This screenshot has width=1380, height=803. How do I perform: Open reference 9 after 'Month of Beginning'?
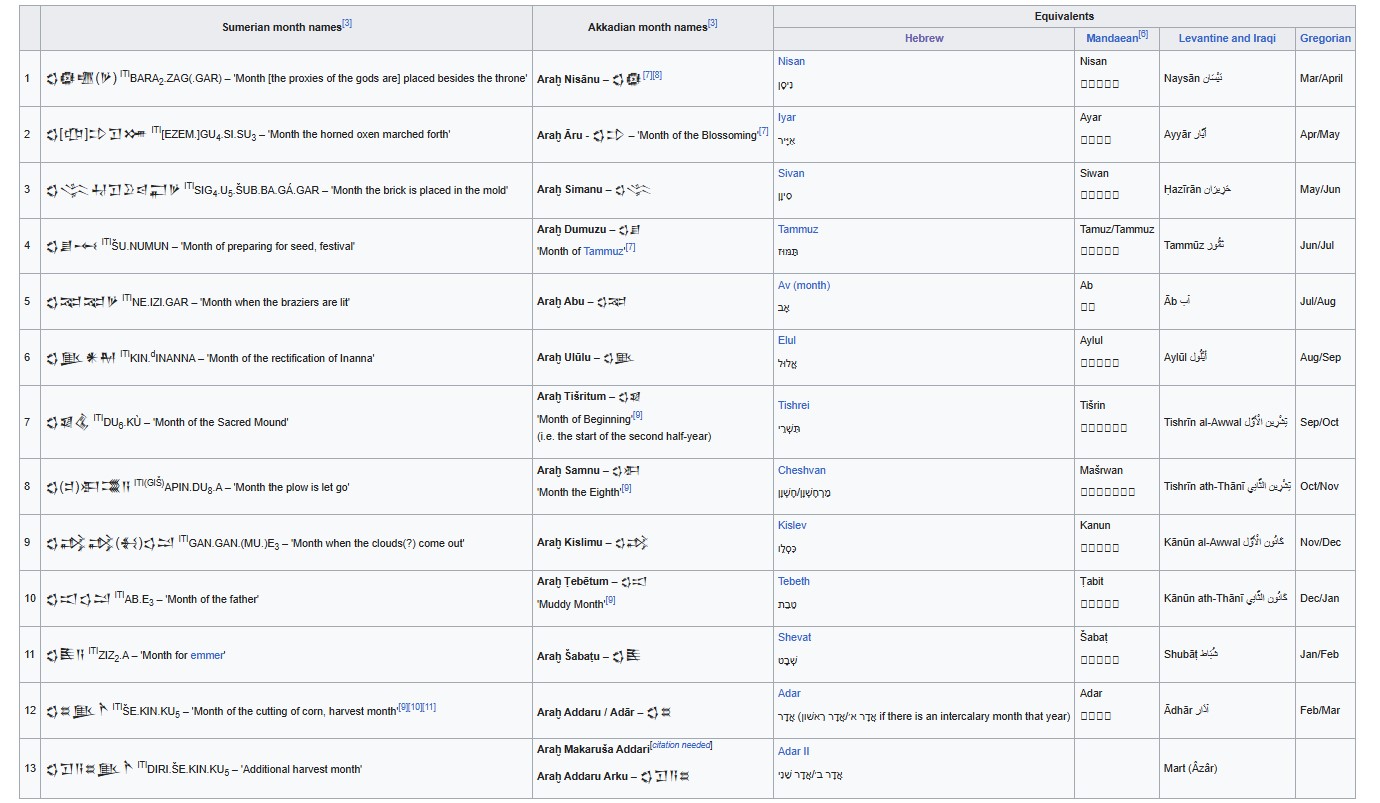tap(637, 415)
